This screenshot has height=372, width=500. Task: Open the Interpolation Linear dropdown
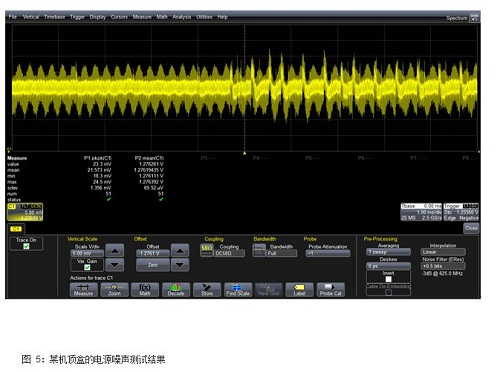(x=443, y=252)
